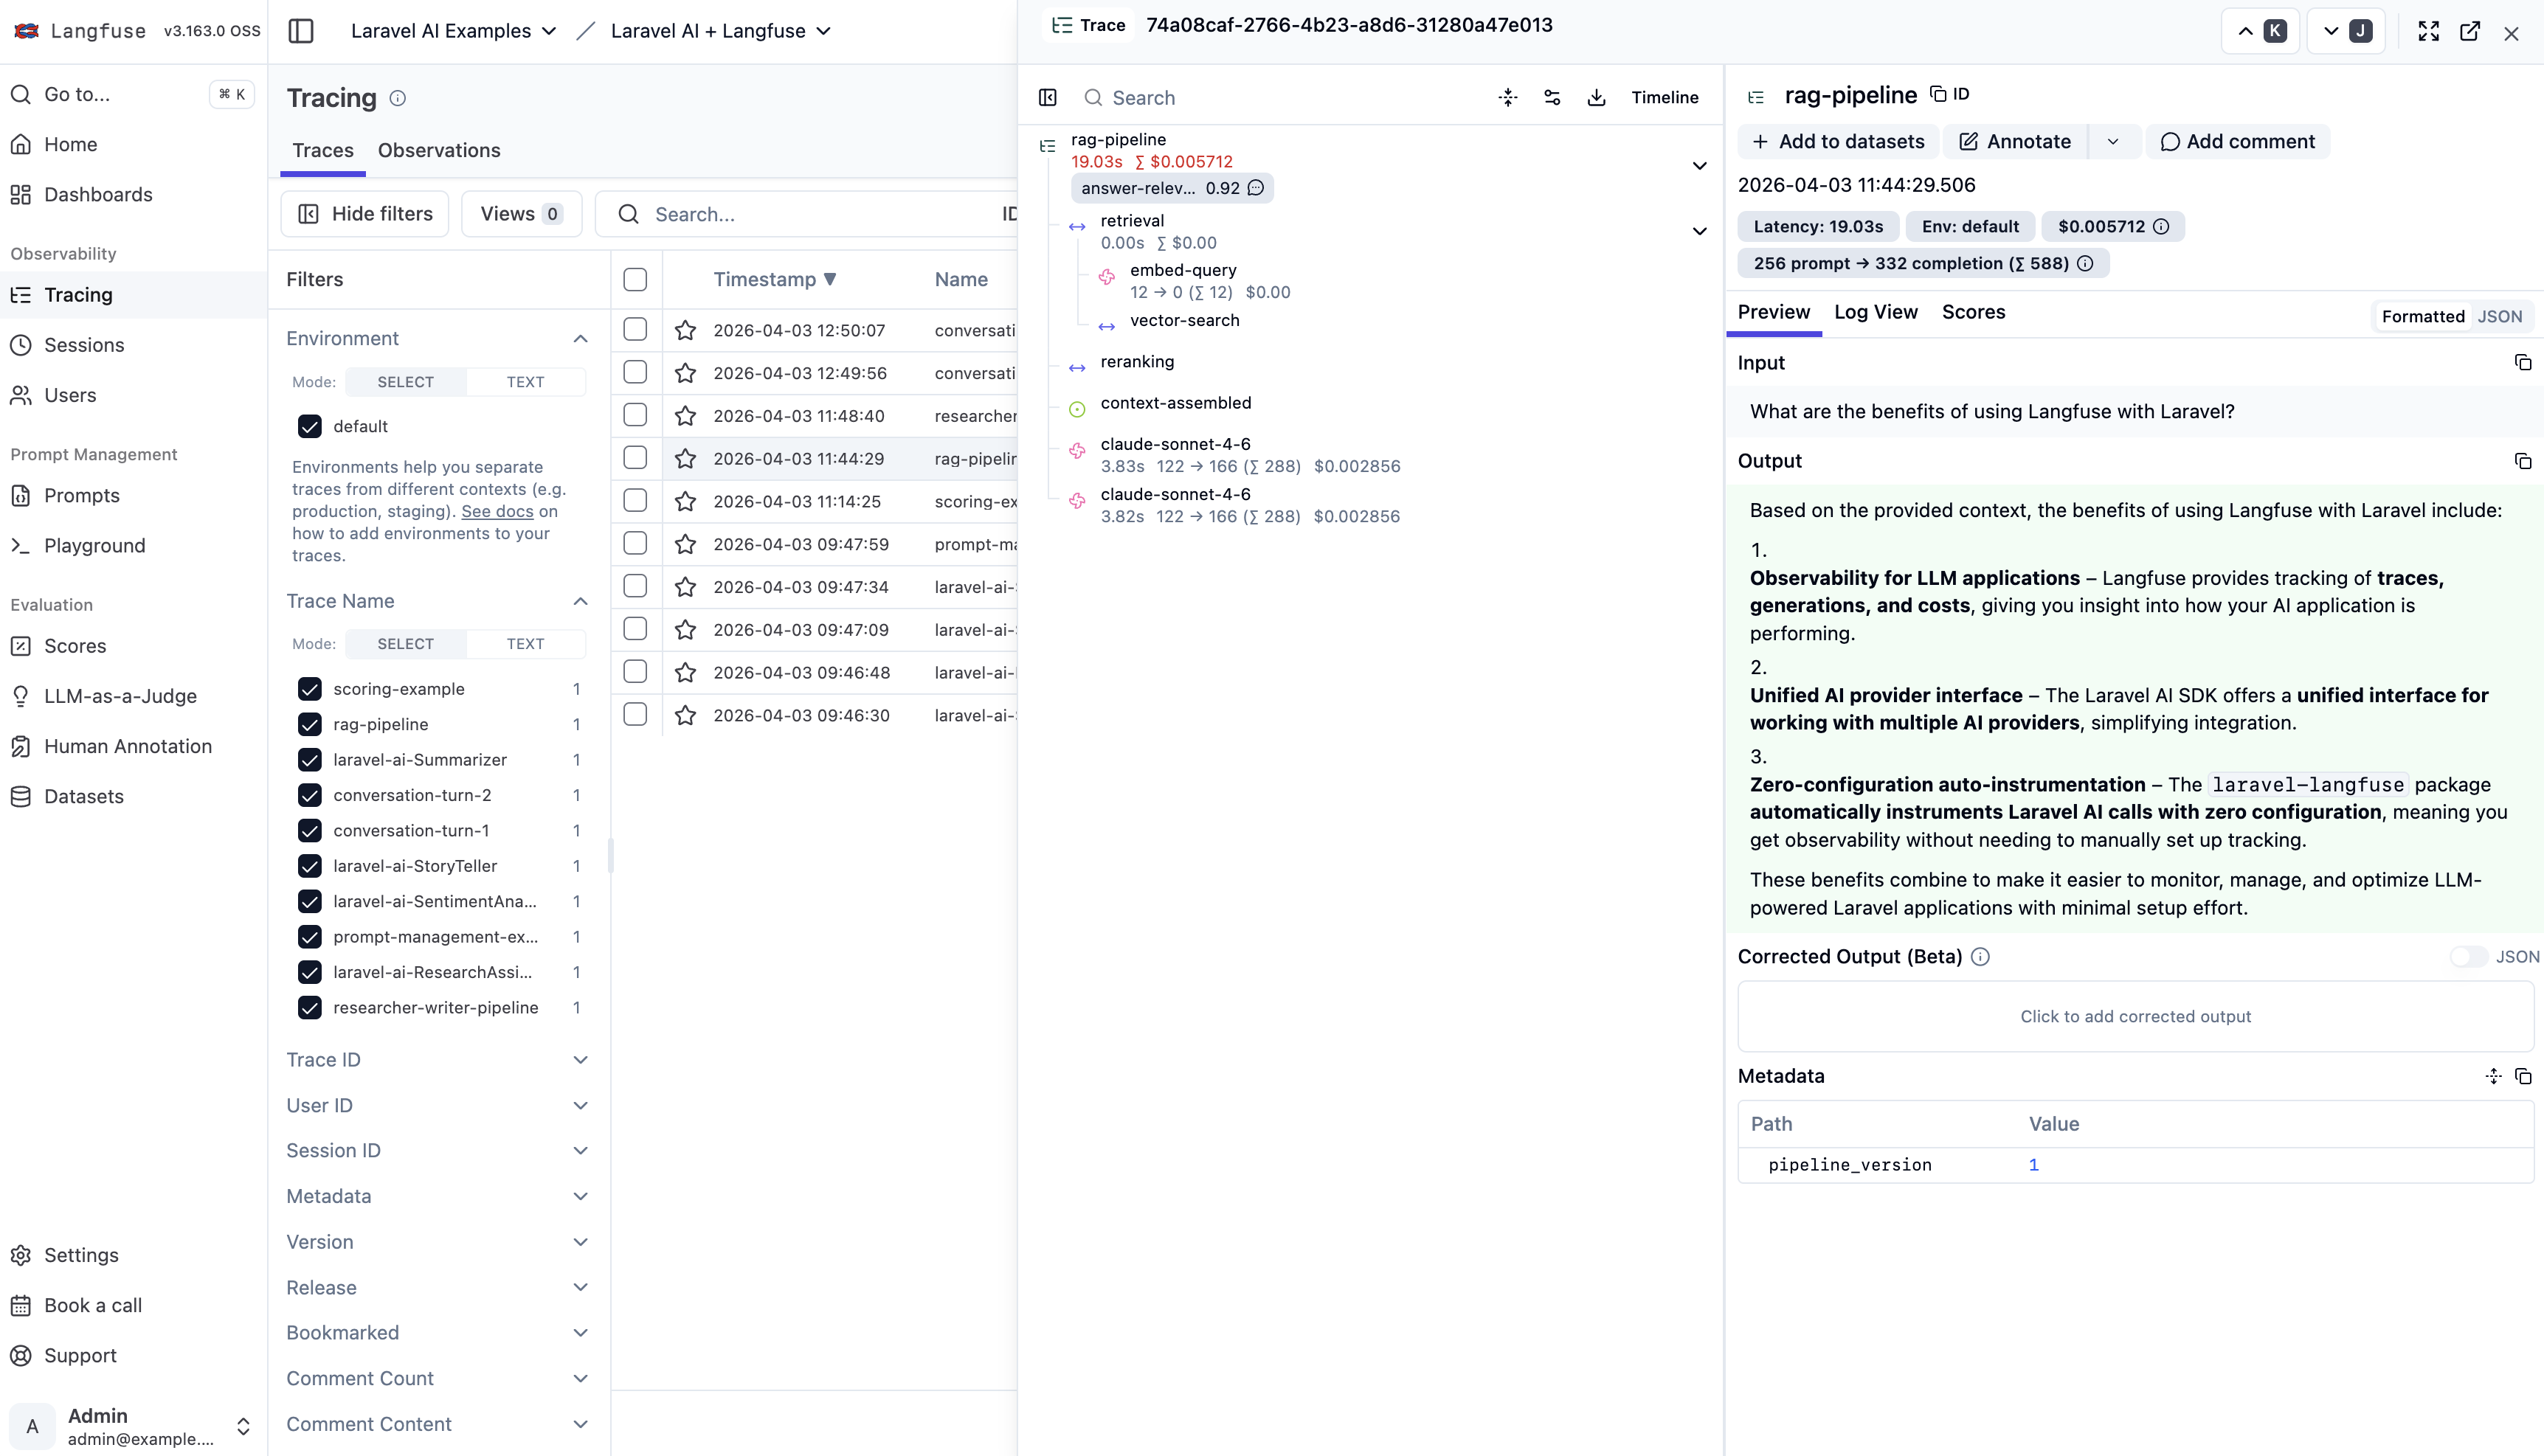Screen dimensions: 2544x1456
Task: Open the observation tree display settings
Action: pyautogui.click(x=1552, y=97)
